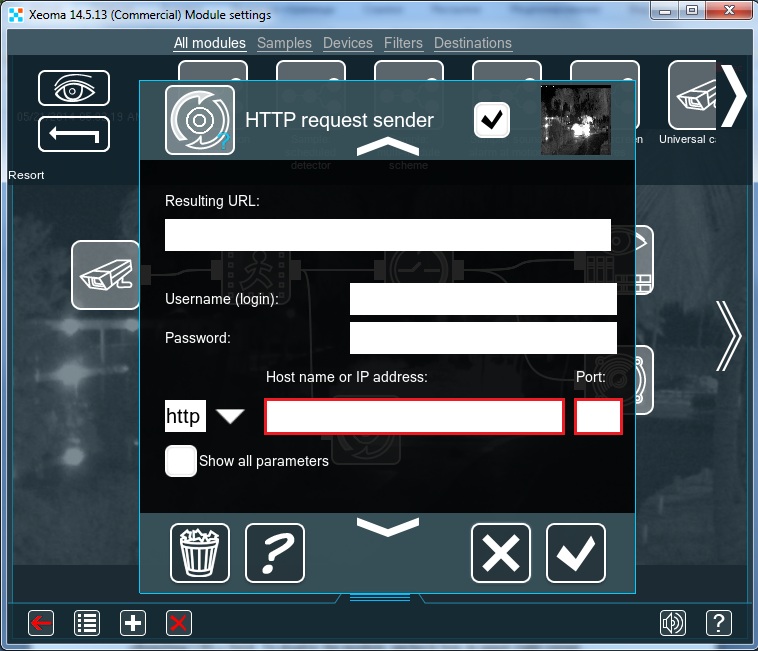Screen dimensions: 758x651
Task: Click the Username (login) field
Action: point(483,299)
